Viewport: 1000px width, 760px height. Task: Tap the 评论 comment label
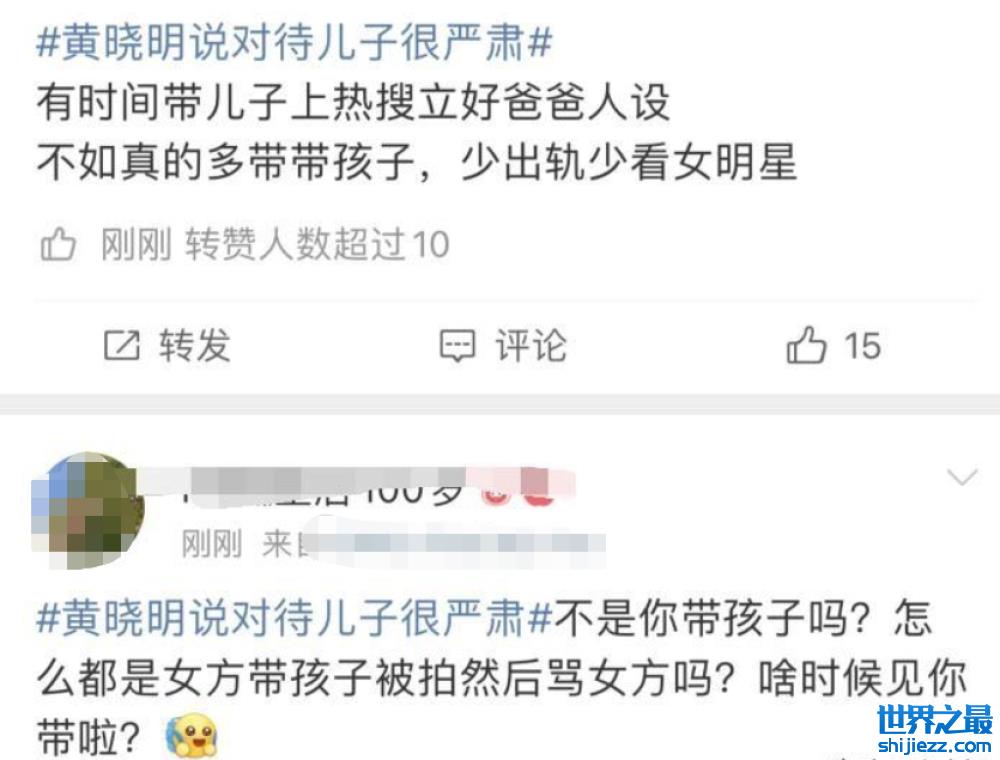coord(531,346)
